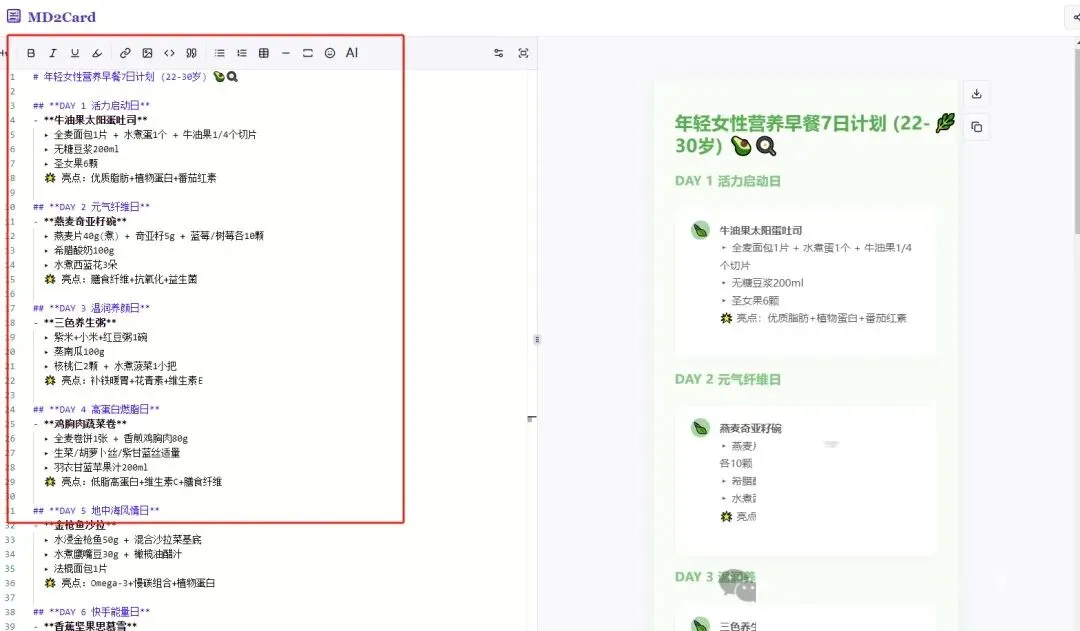Insert a numbered list
The image size is (1080, 631).
click(242, 53)
